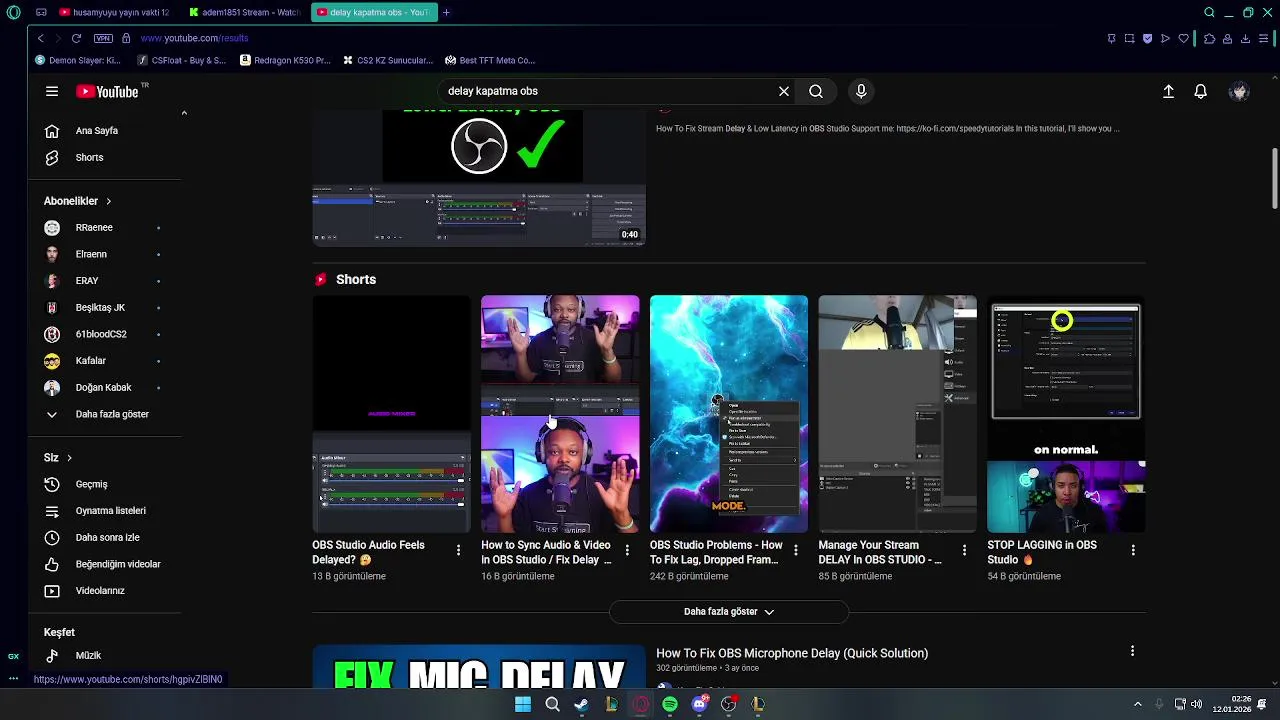
Task: Go back with browser back arrow
Action: [x=40, y=38]
